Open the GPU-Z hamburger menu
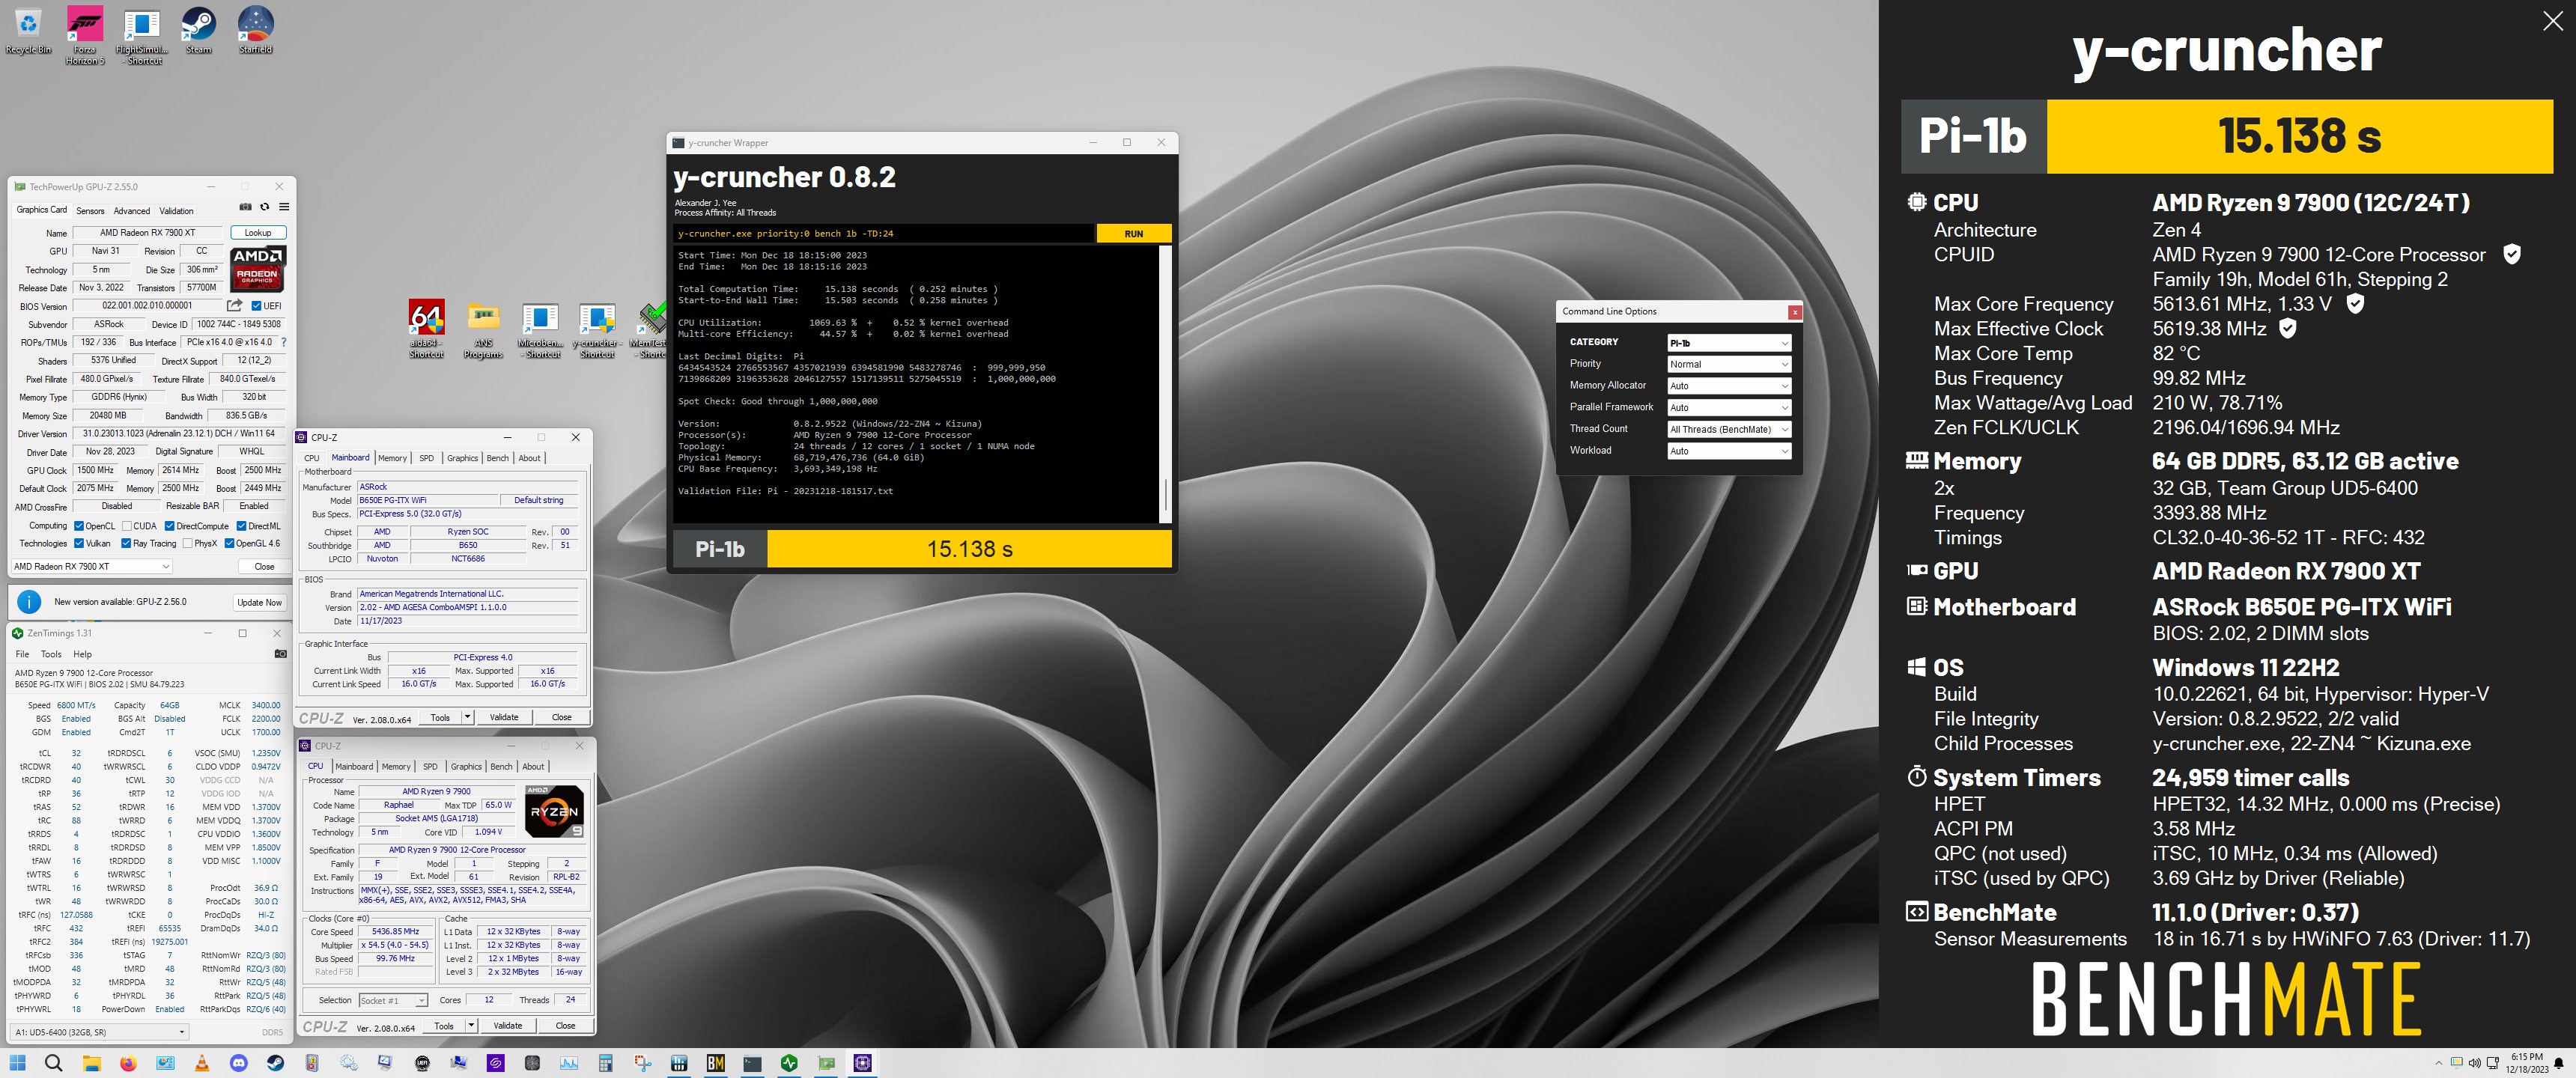The height and width of the screenshot is (1078, 2576). [x=284, y=207]
